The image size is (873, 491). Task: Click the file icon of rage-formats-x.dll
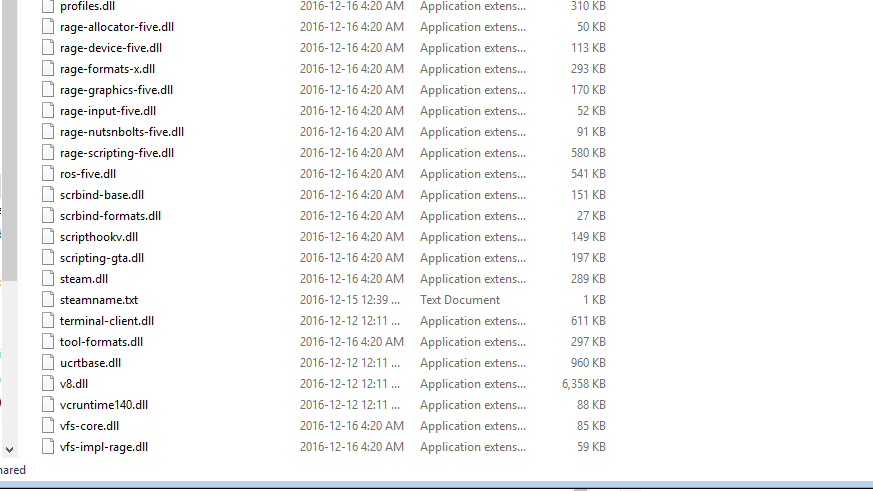click(48, 69)
